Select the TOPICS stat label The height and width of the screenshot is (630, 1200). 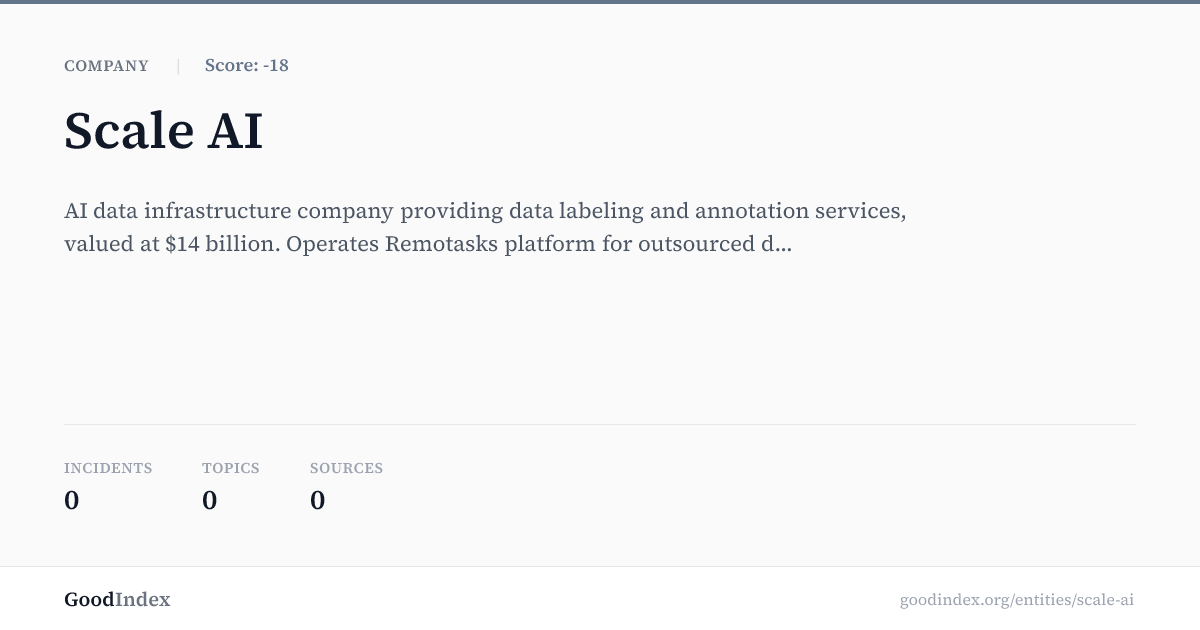[x=231, y=468]
